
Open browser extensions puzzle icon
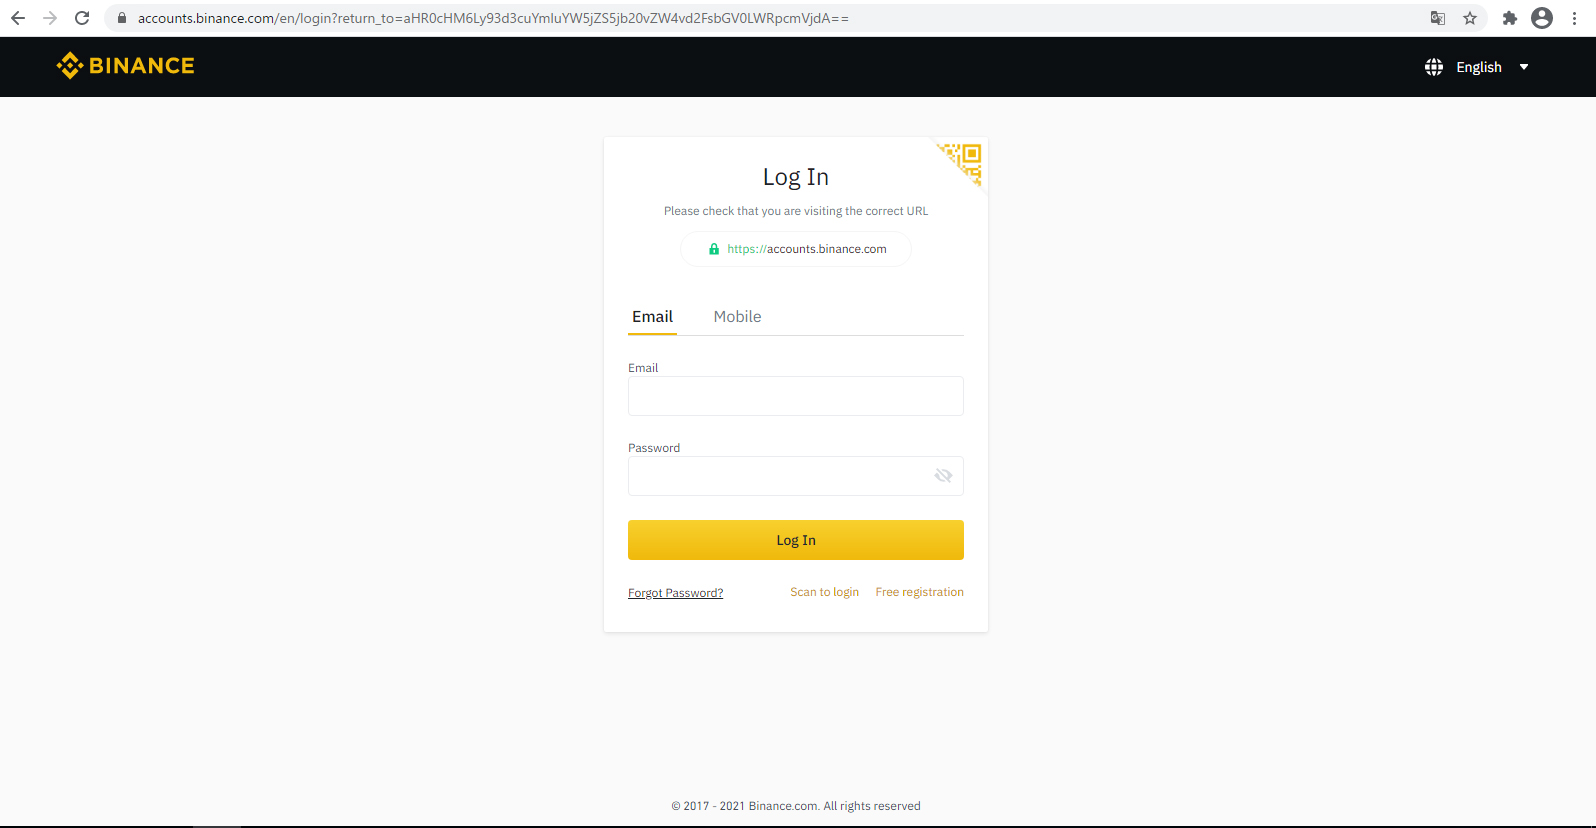coord(1510,18)
